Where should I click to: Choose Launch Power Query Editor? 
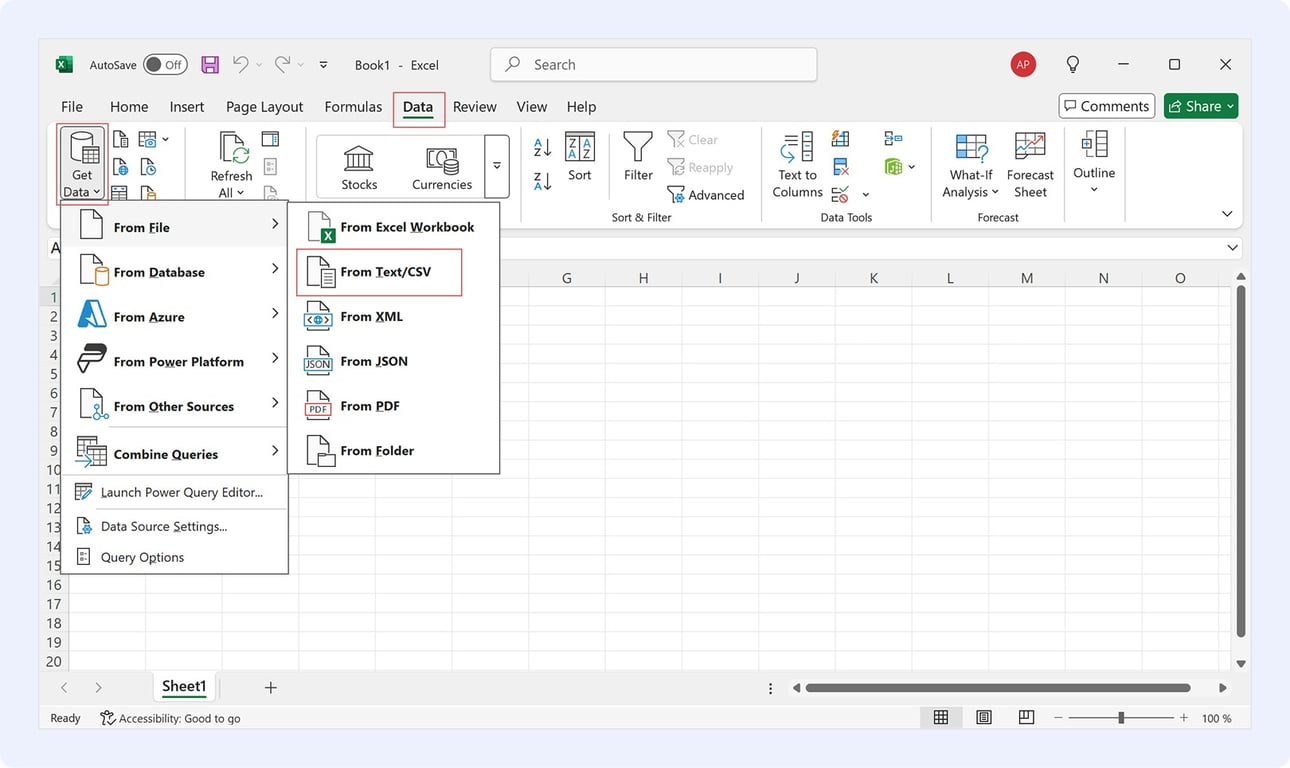coord(175,492)
